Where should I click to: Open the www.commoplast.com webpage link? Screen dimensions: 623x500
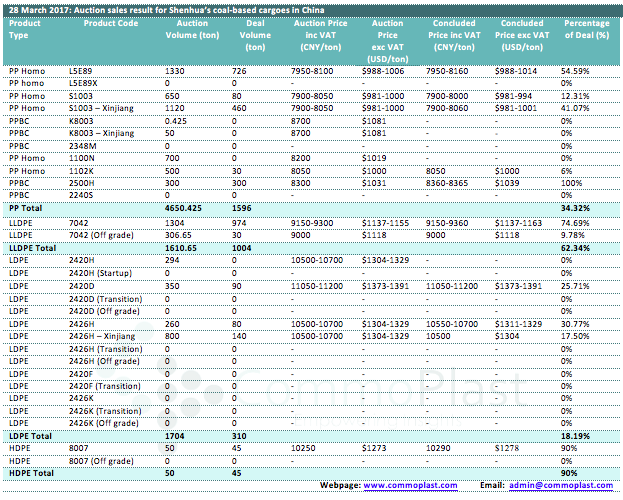(x=410, y=484)
